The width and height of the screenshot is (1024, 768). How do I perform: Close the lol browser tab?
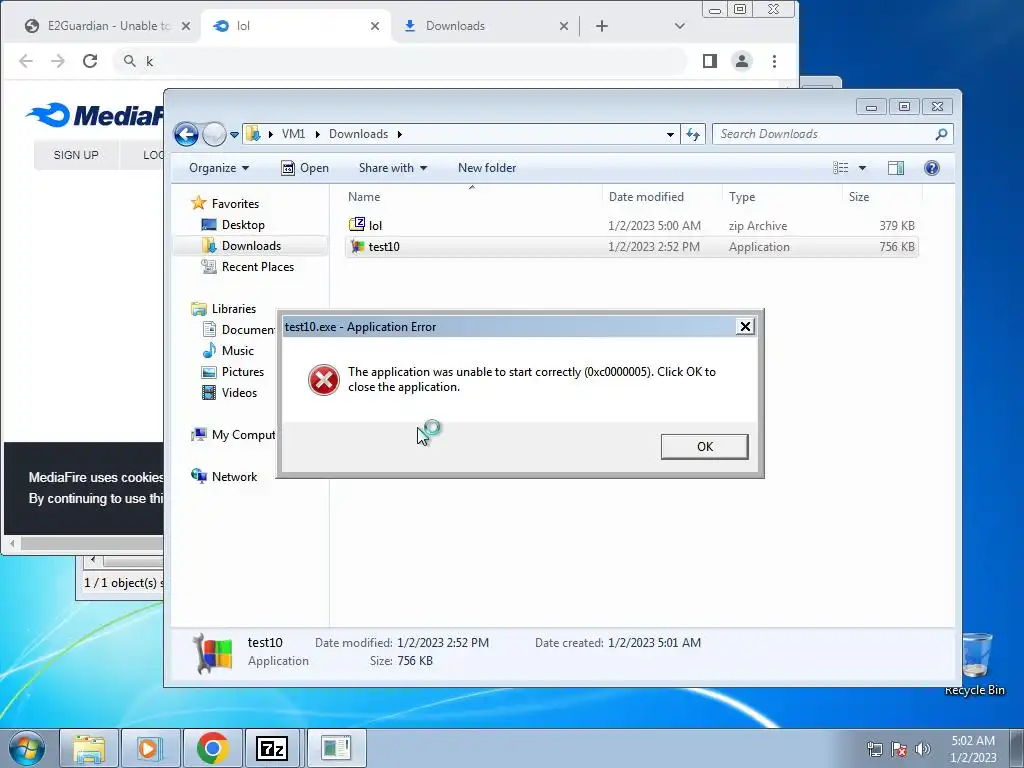pos(375,26)
